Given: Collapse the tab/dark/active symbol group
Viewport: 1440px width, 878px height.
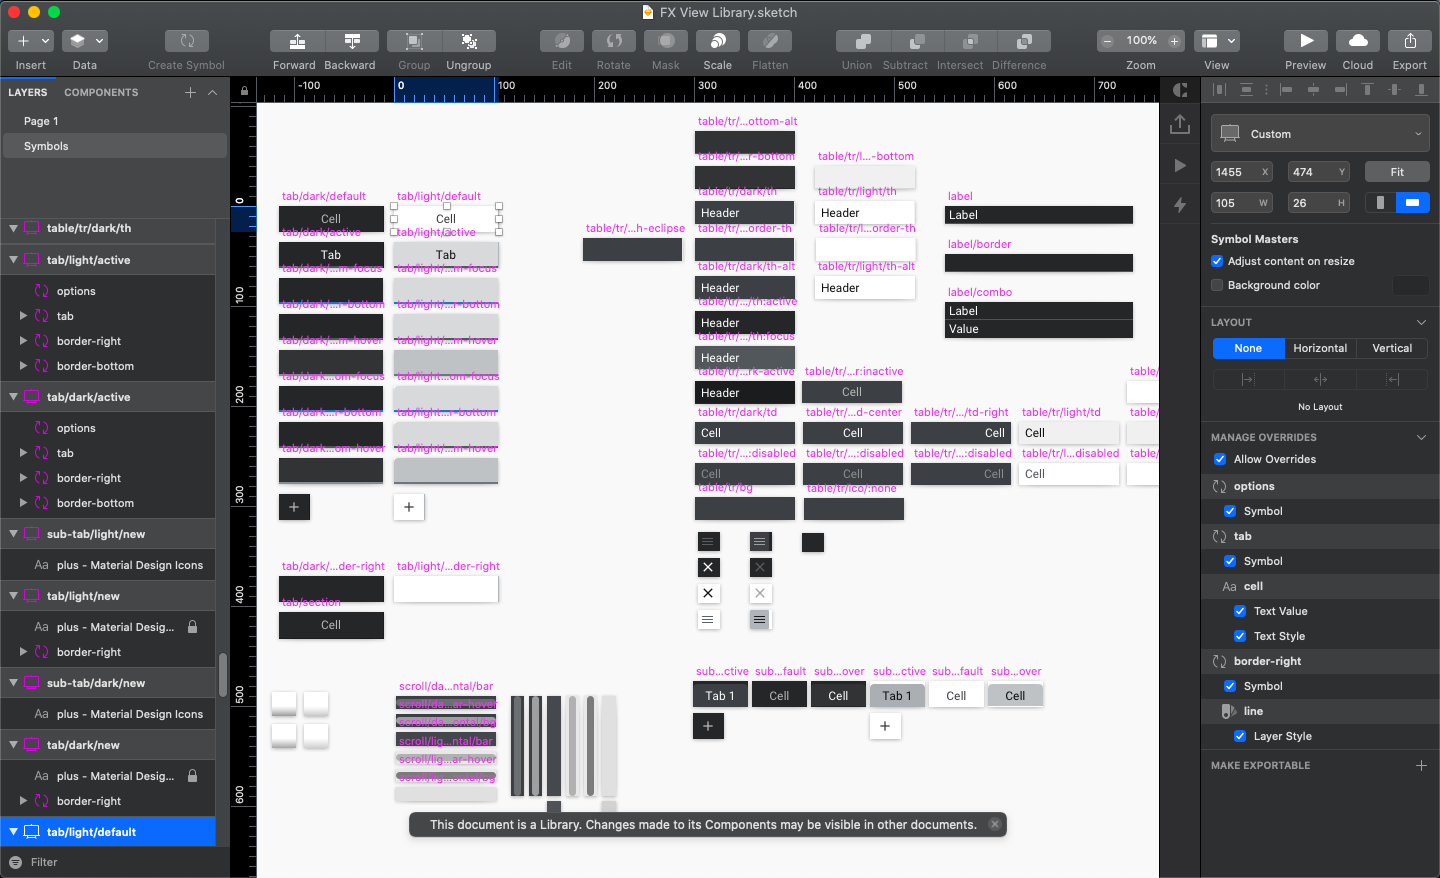Looking at the screenshot, I should pyautogui.click(x=13, y=397).
